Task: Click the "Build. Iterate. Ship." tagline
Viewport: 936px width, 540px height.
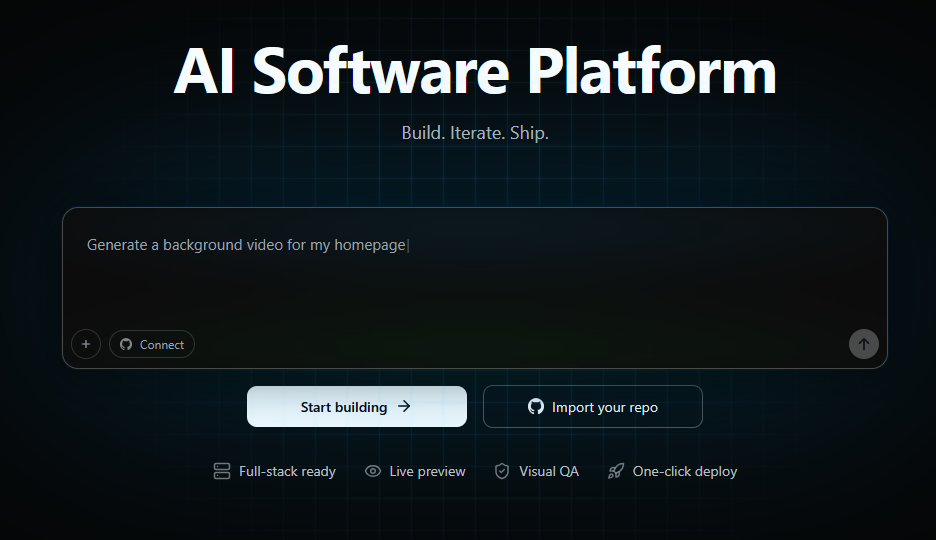Action: (475, 132)
